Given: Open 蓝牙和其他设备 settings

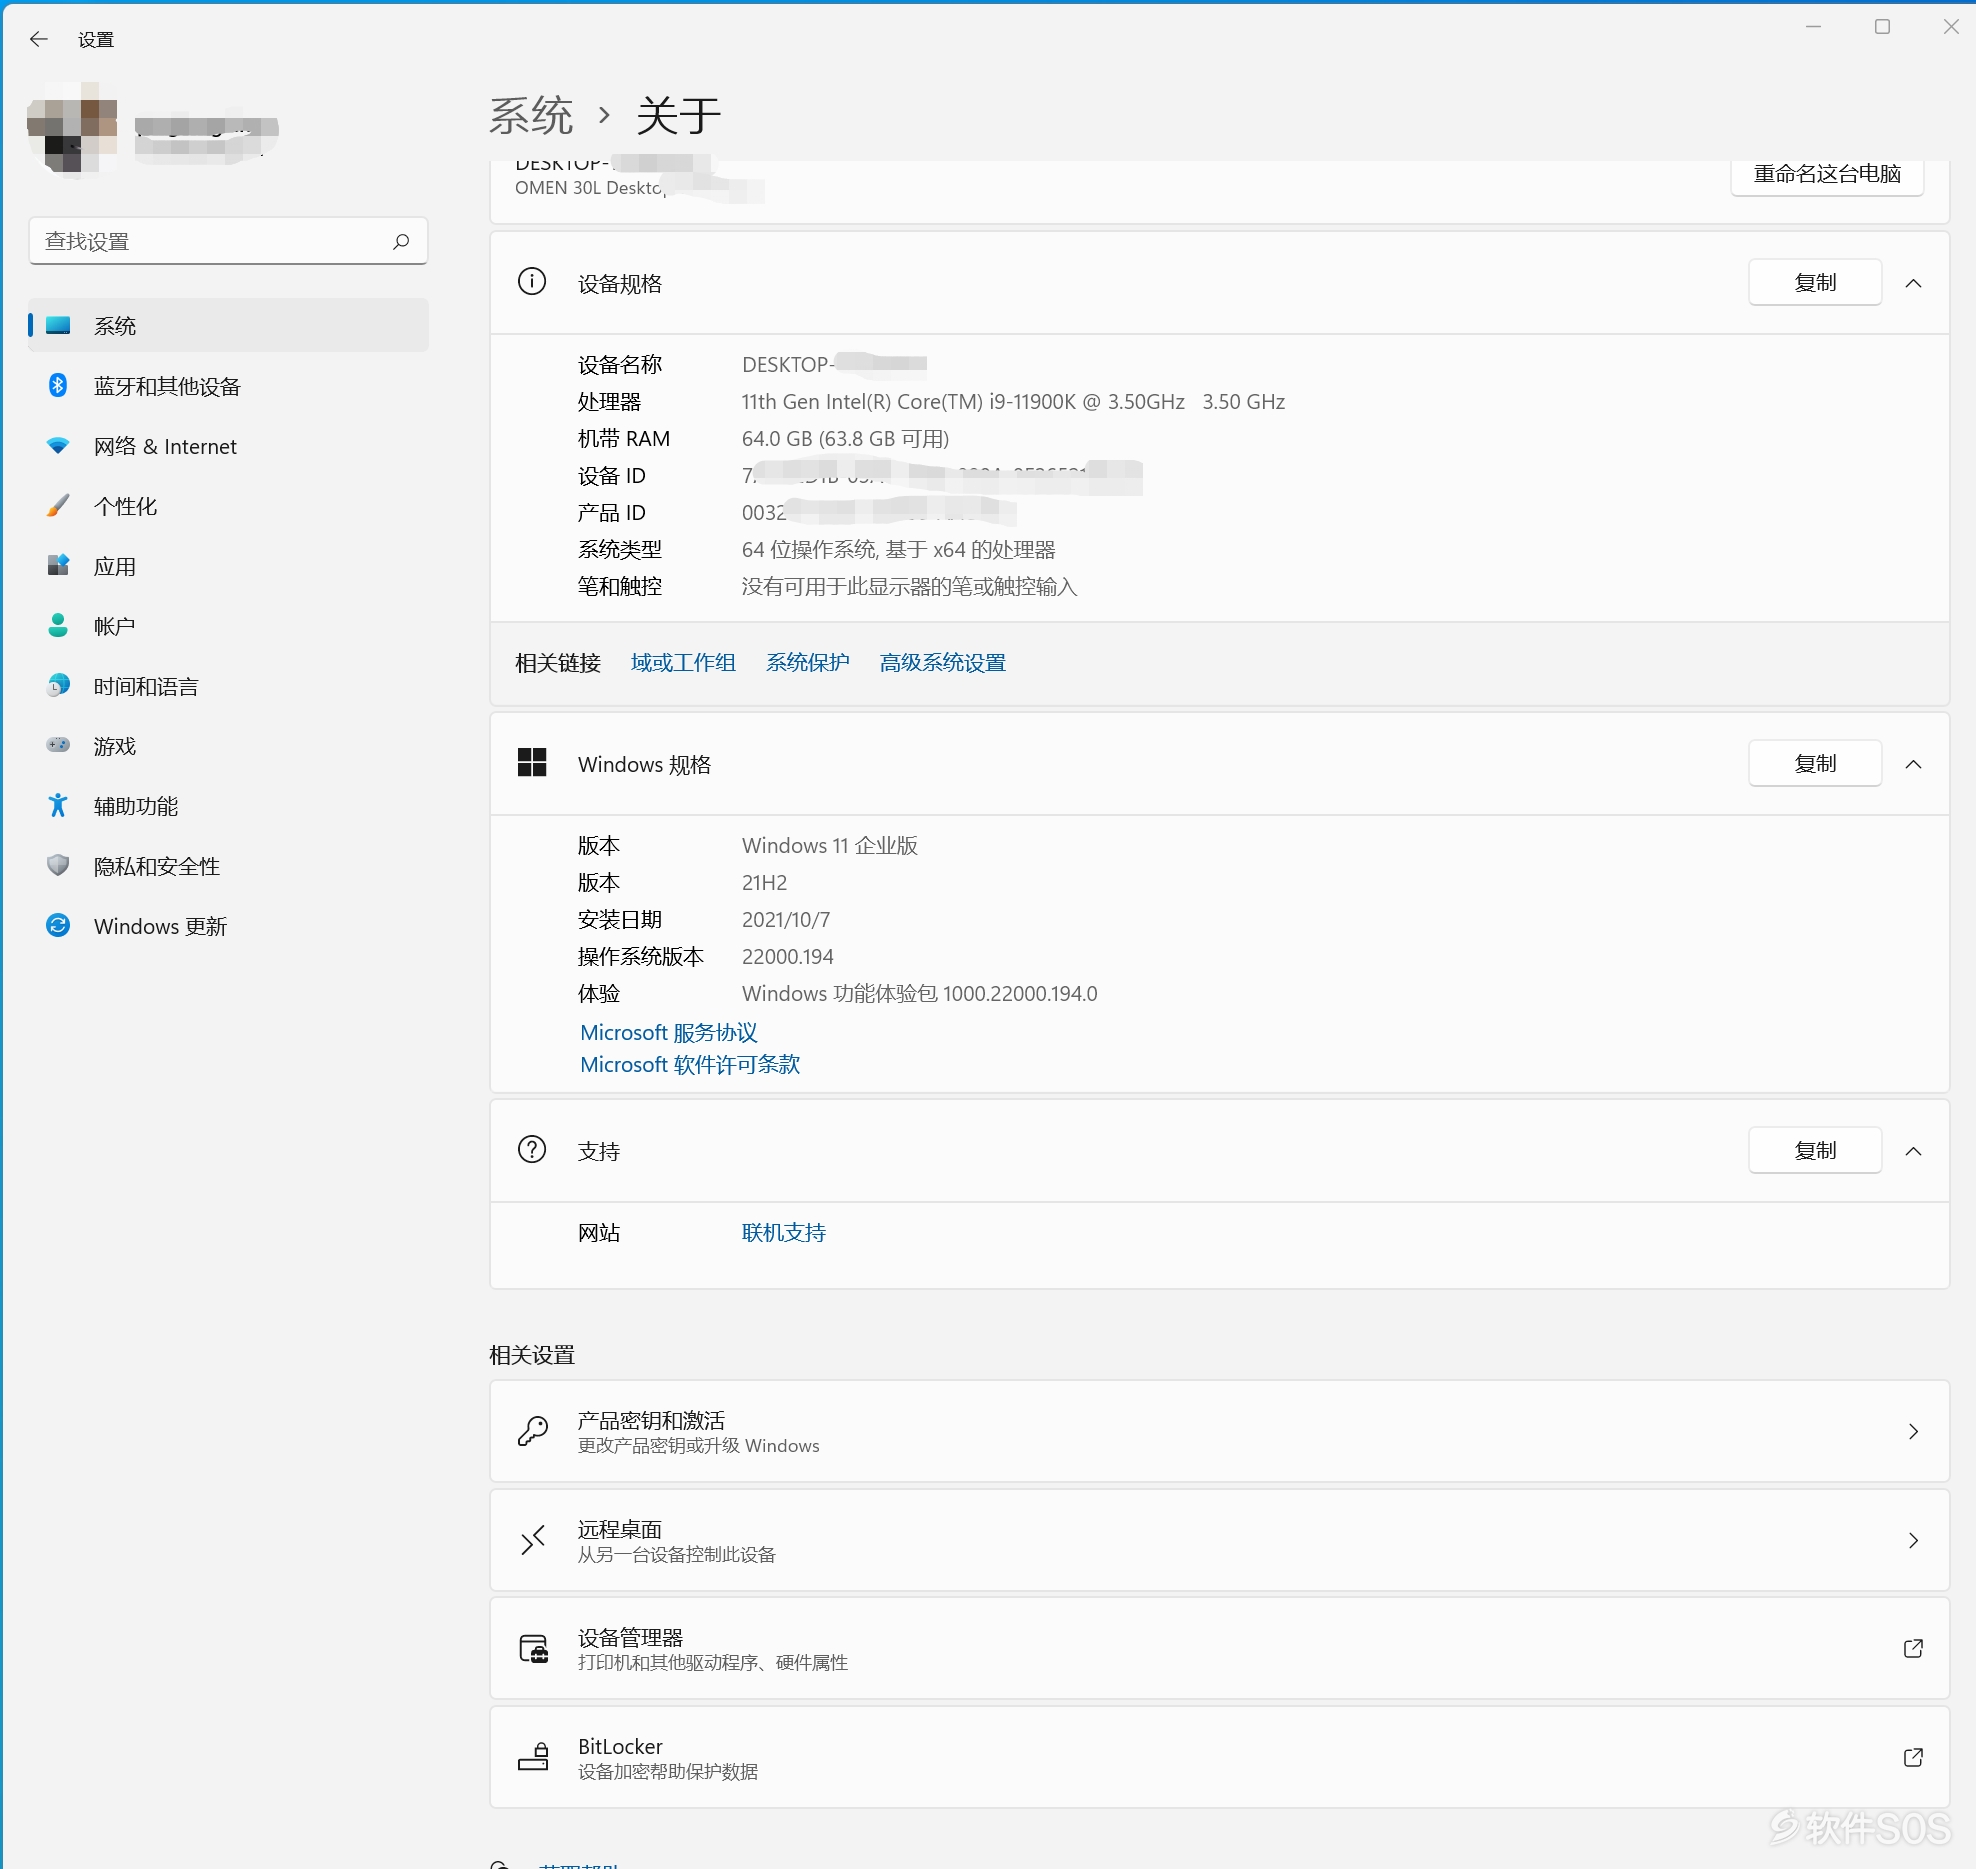Looking at the screenshot, I should tap(228, 385).
